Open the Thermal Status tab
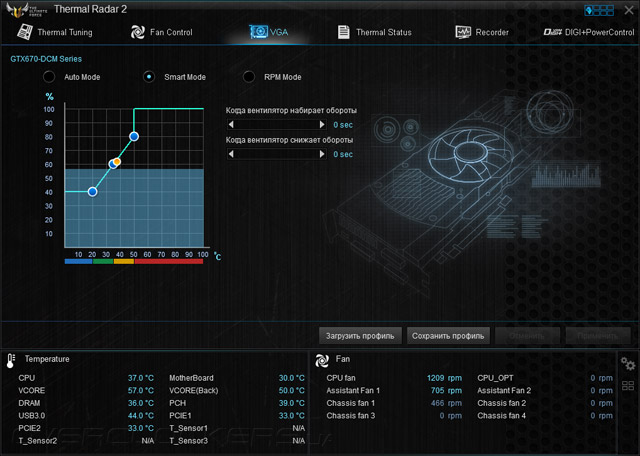Screen dimensions: 640x456 click(374, 32)
